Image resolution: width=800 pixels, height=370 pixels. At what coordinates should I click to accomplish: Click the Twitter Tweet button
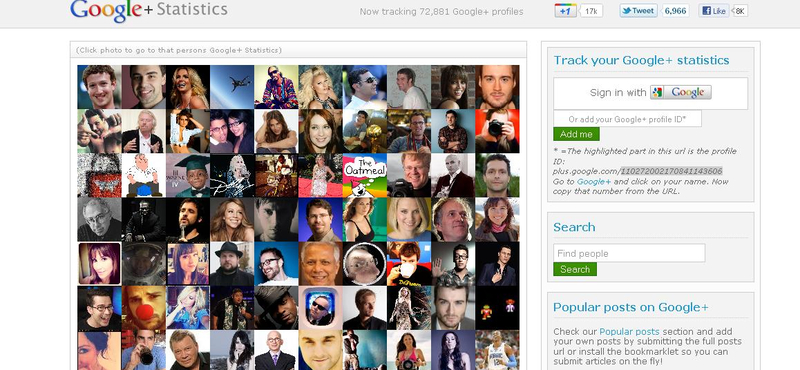pyautogui.click(x=638, y=11)
